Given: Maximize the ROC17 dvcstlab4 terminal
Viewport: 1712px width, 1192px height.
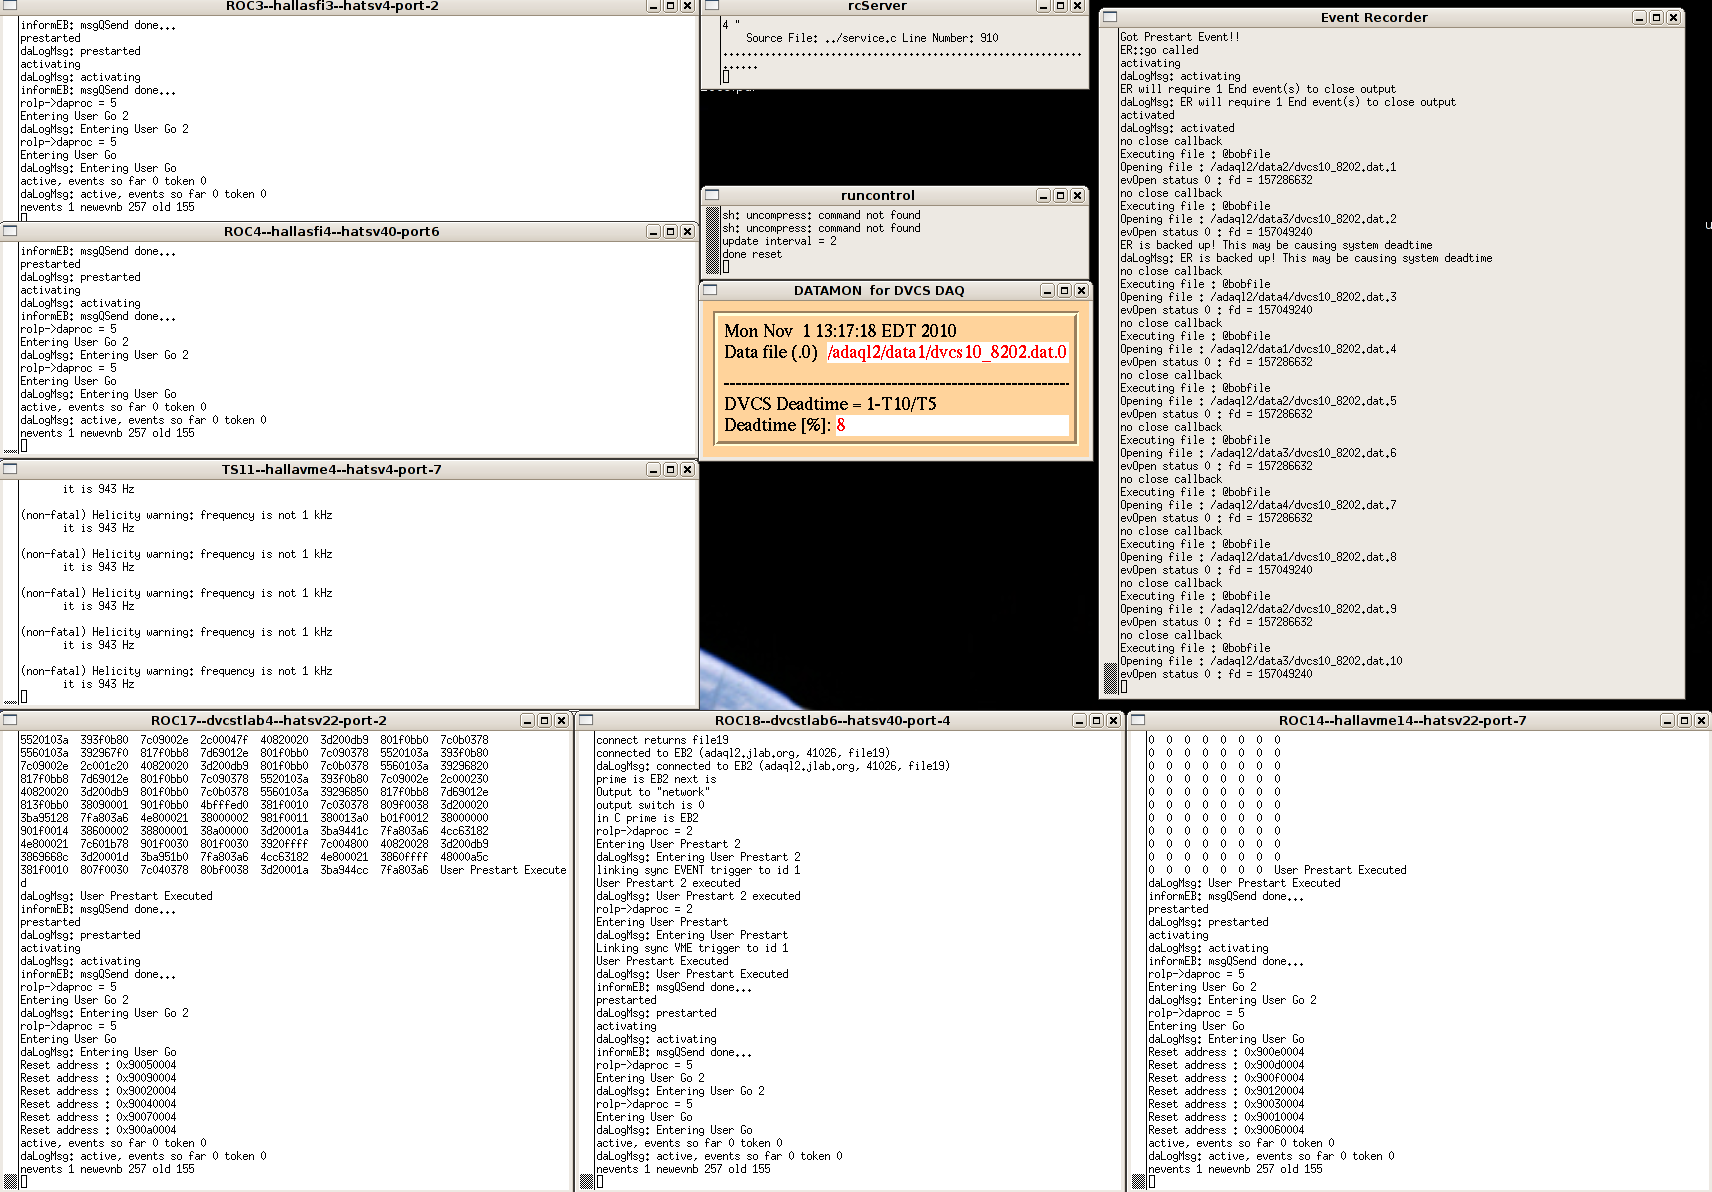Looking at the screenshot, I should coord(544,720).
